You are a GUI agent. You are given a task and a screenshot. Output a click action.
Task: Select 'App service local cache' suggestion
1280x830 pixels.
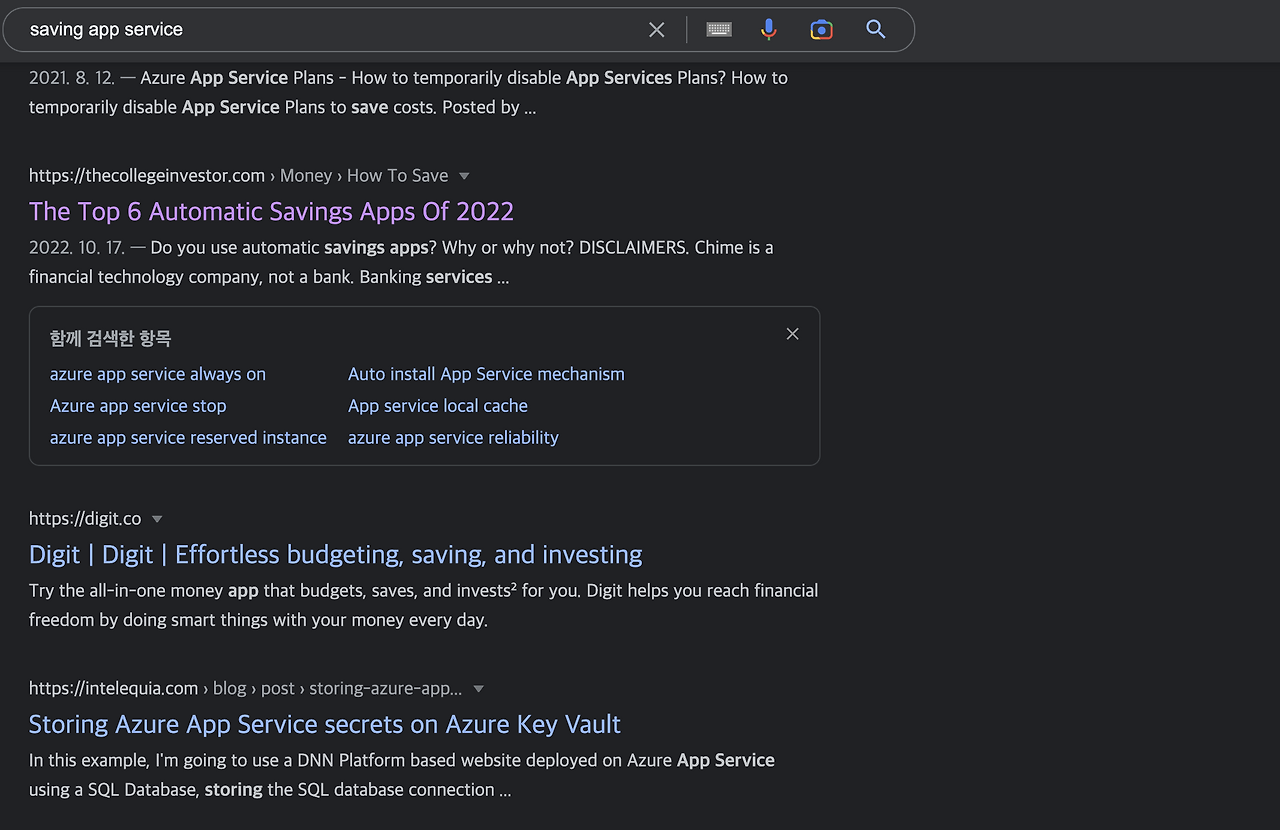[438, 406]
